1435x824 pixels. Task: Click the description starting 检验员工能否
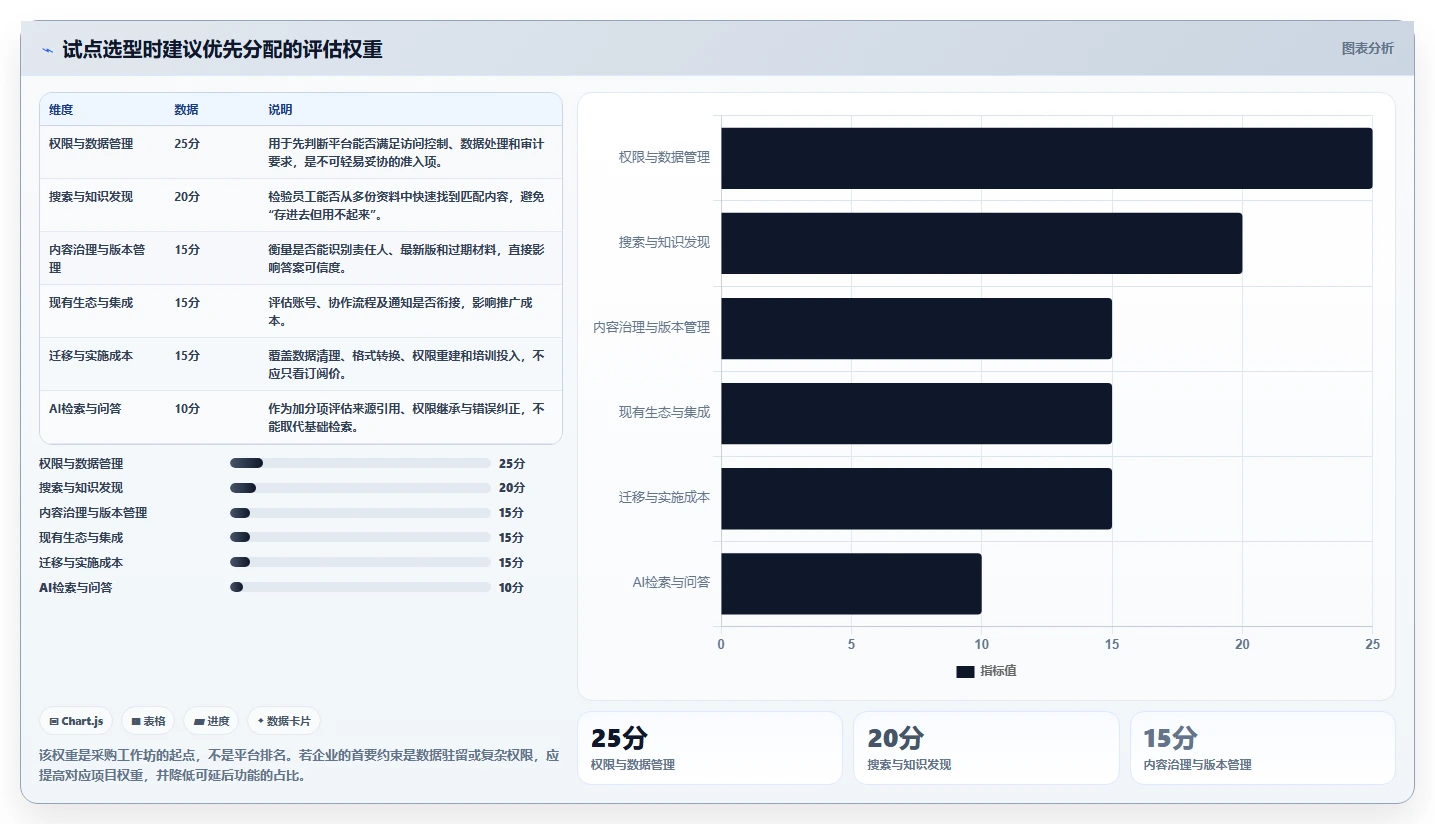[406, 205]
